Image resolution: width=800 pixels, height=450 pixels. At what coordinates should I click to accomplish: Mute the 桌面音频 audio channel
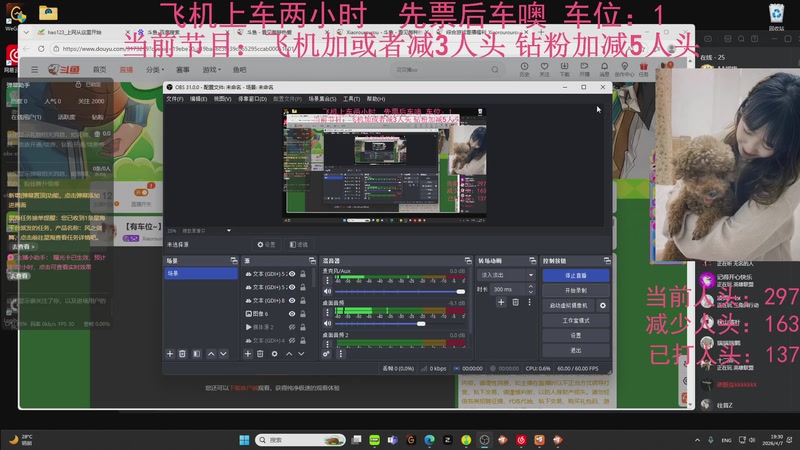click(328, 323)
